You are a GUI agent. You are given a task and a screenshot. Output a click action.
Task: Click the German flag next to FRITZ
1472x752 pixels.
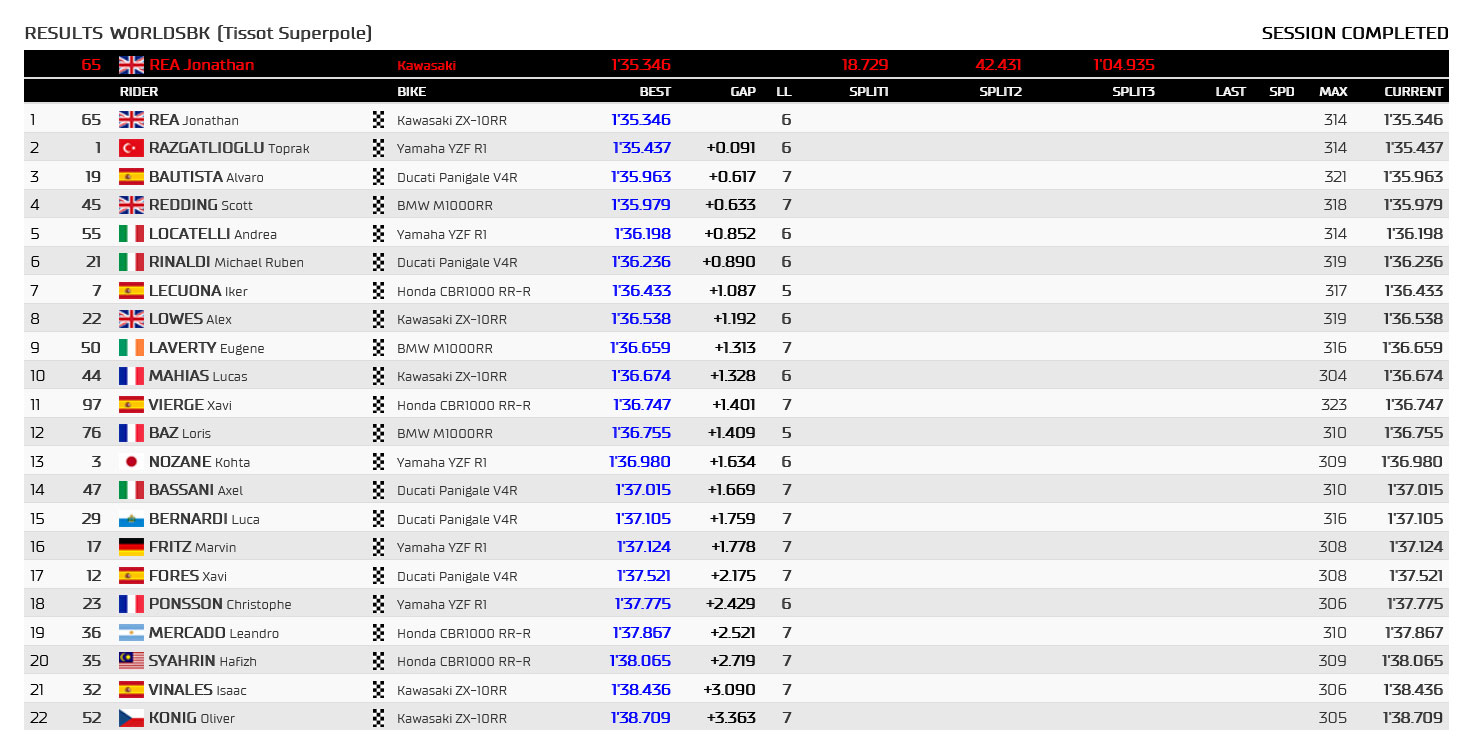131,547
